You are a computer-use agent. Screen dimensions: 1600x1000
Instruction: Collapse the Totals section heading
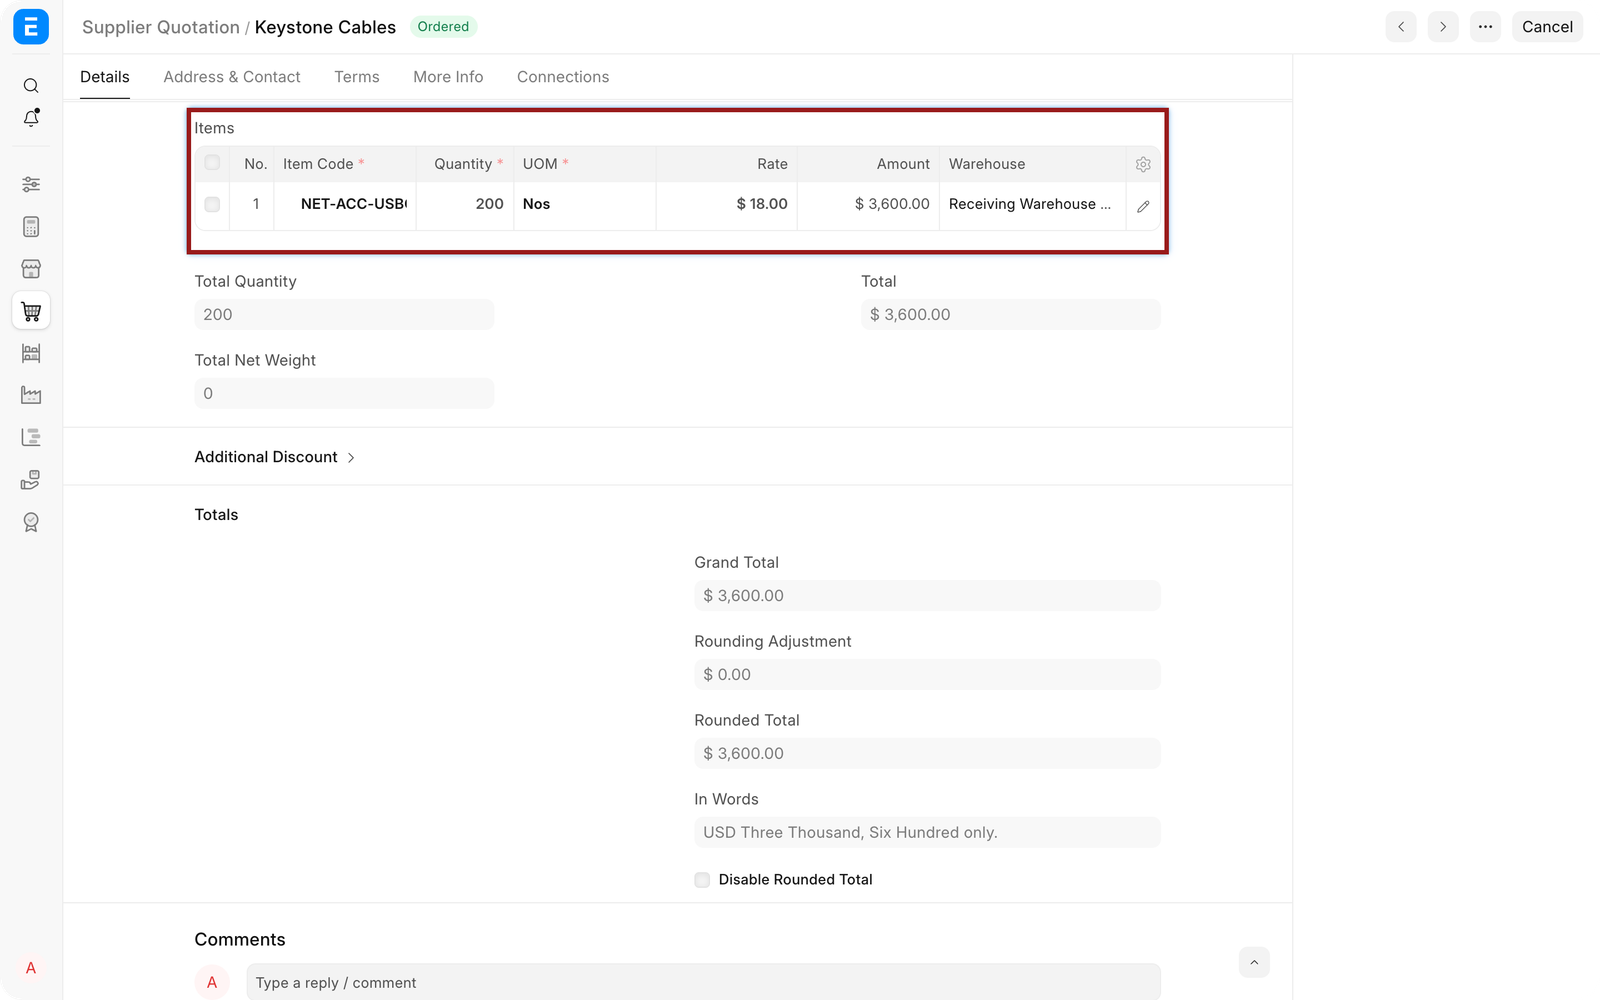point(216,515)
